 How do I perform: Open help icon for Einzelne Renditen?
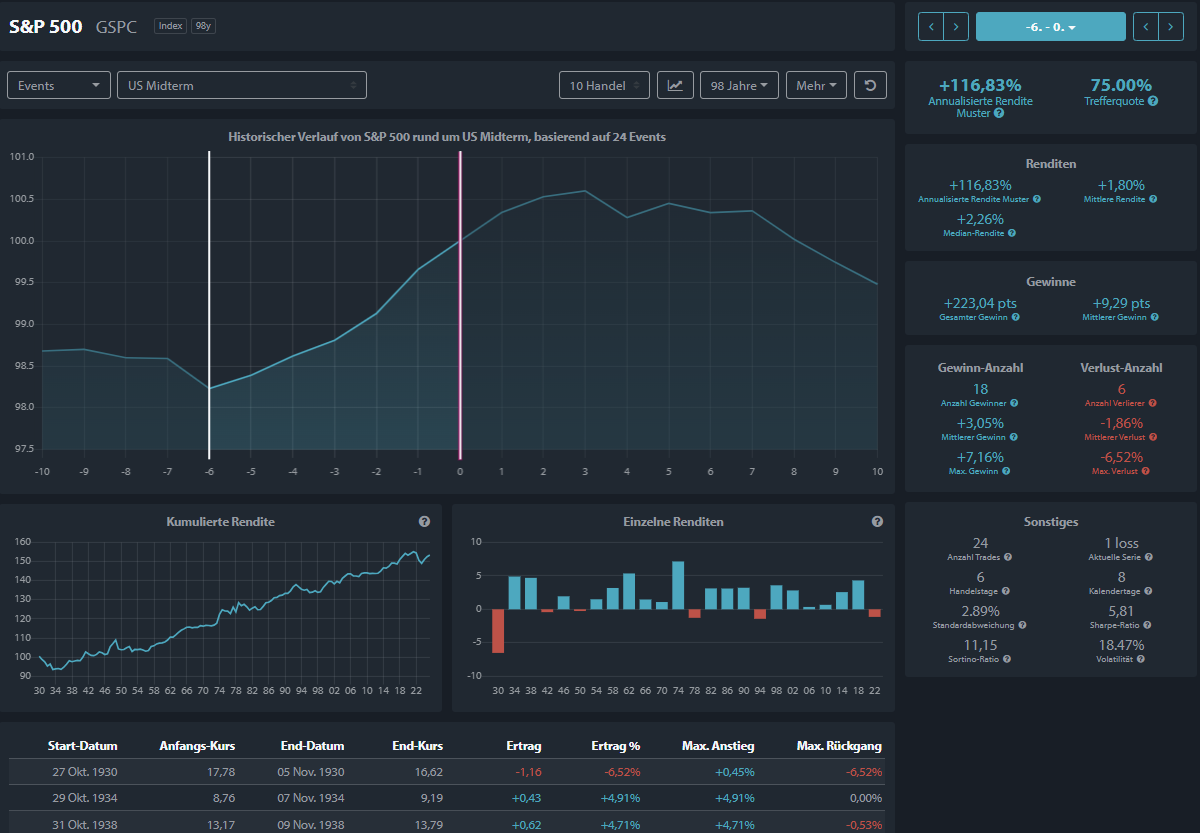pos(877,521)
